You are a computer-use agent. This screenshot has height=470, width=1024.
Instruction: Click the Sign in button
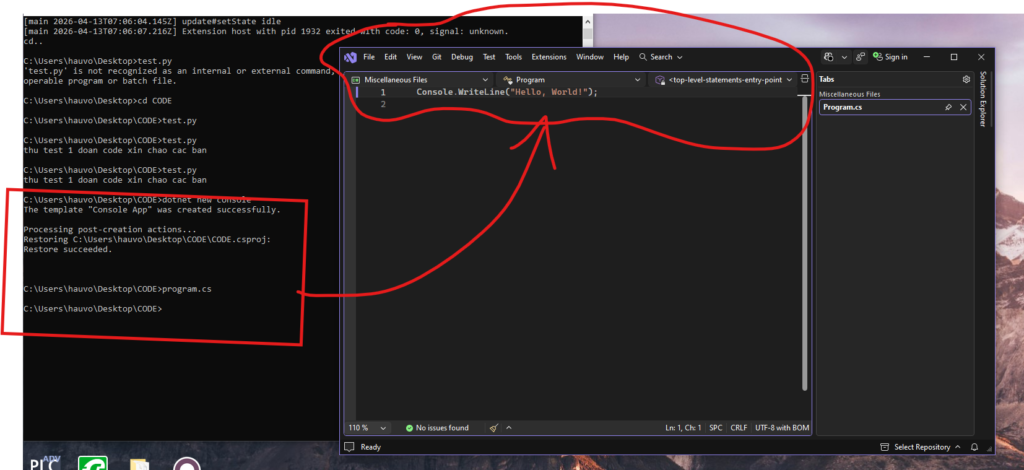[x=890, y=57]
